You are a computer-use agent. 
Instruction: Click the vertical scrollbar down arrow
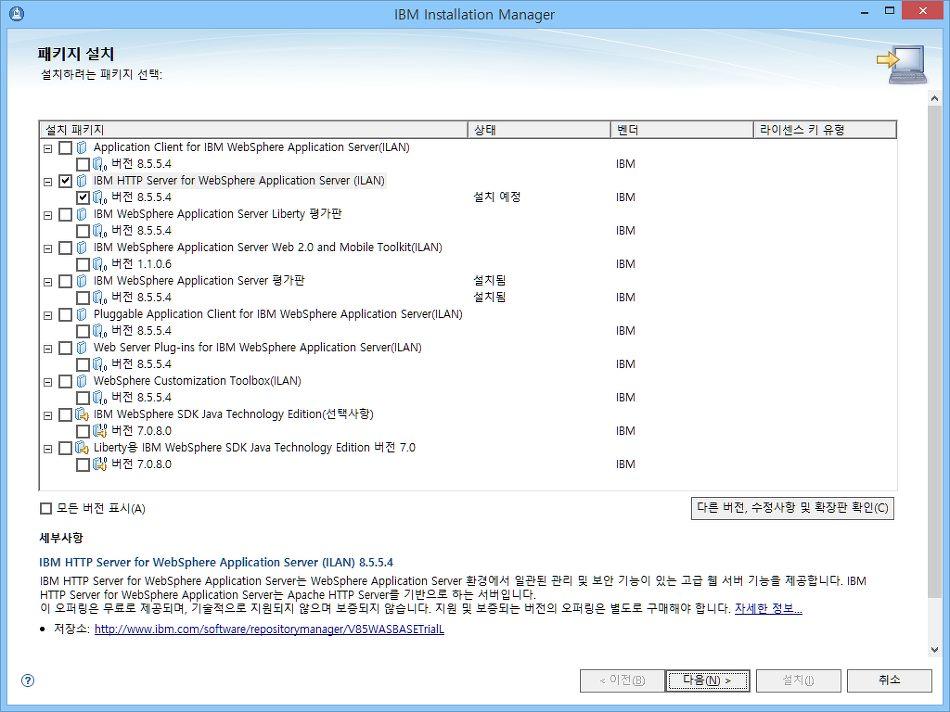click(934, 650)
